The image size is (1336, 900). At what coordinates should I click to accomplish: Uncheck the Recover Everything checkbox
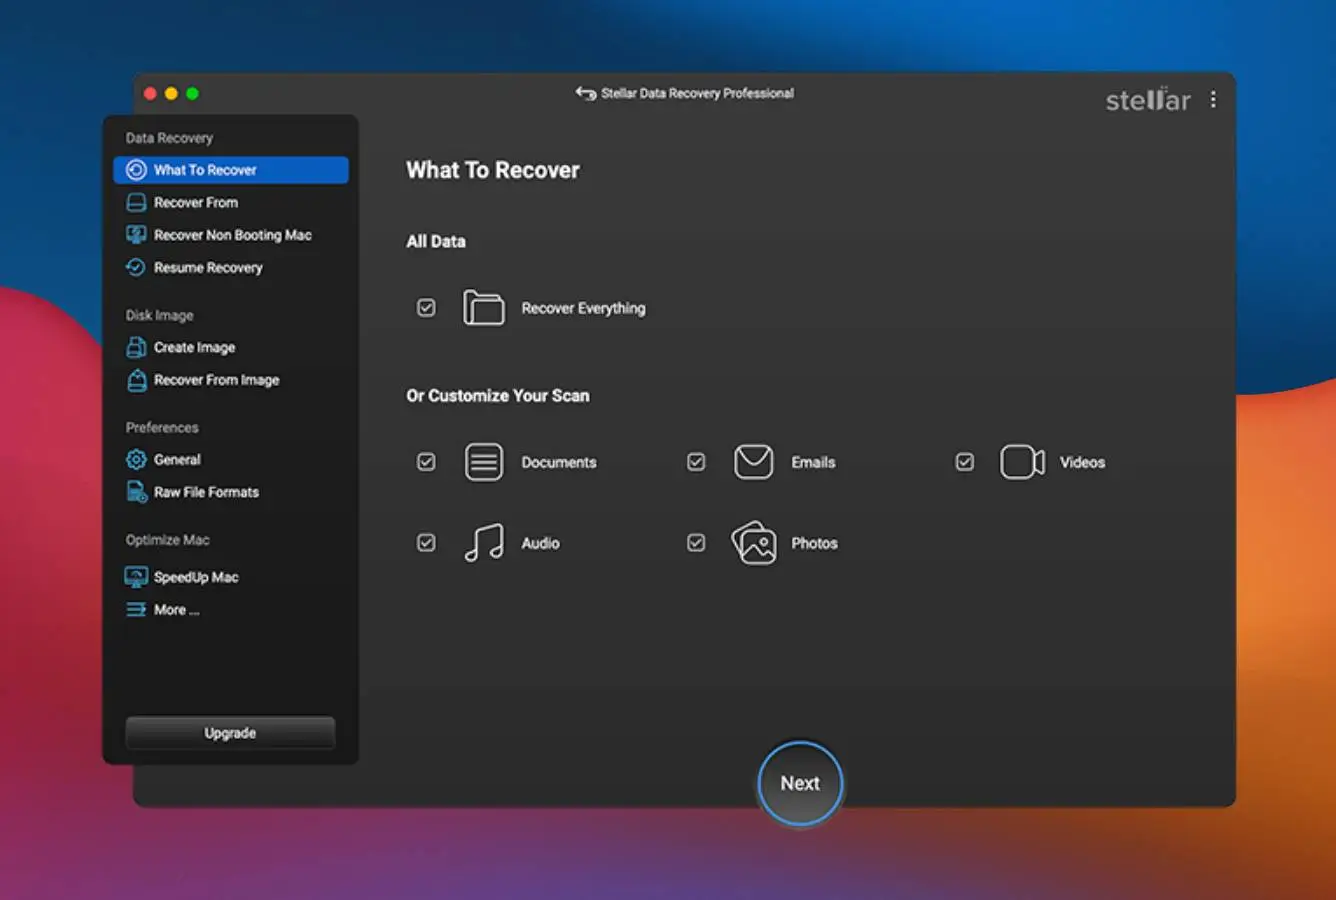[426, 308]
